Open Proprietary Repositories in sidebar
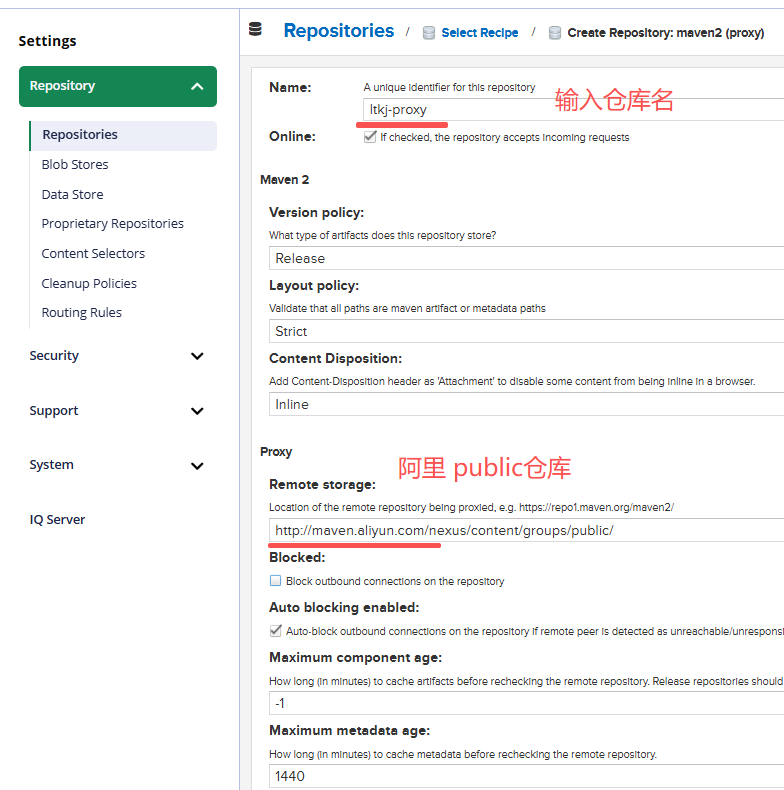Screen dimensions: 784x790 click(112, 224)
